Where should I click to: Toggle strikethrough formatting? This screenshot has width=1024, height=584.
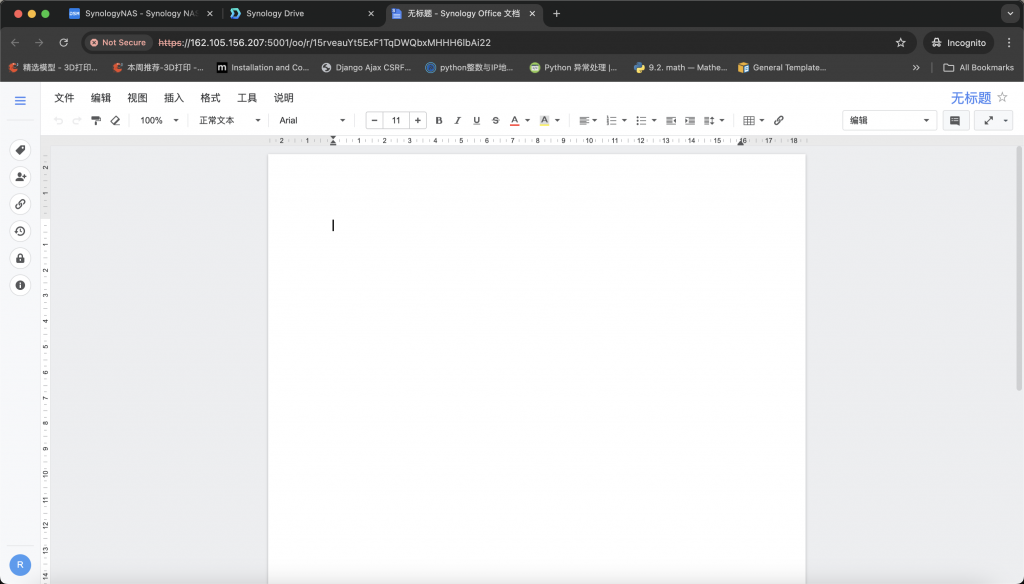coord(495,120)
